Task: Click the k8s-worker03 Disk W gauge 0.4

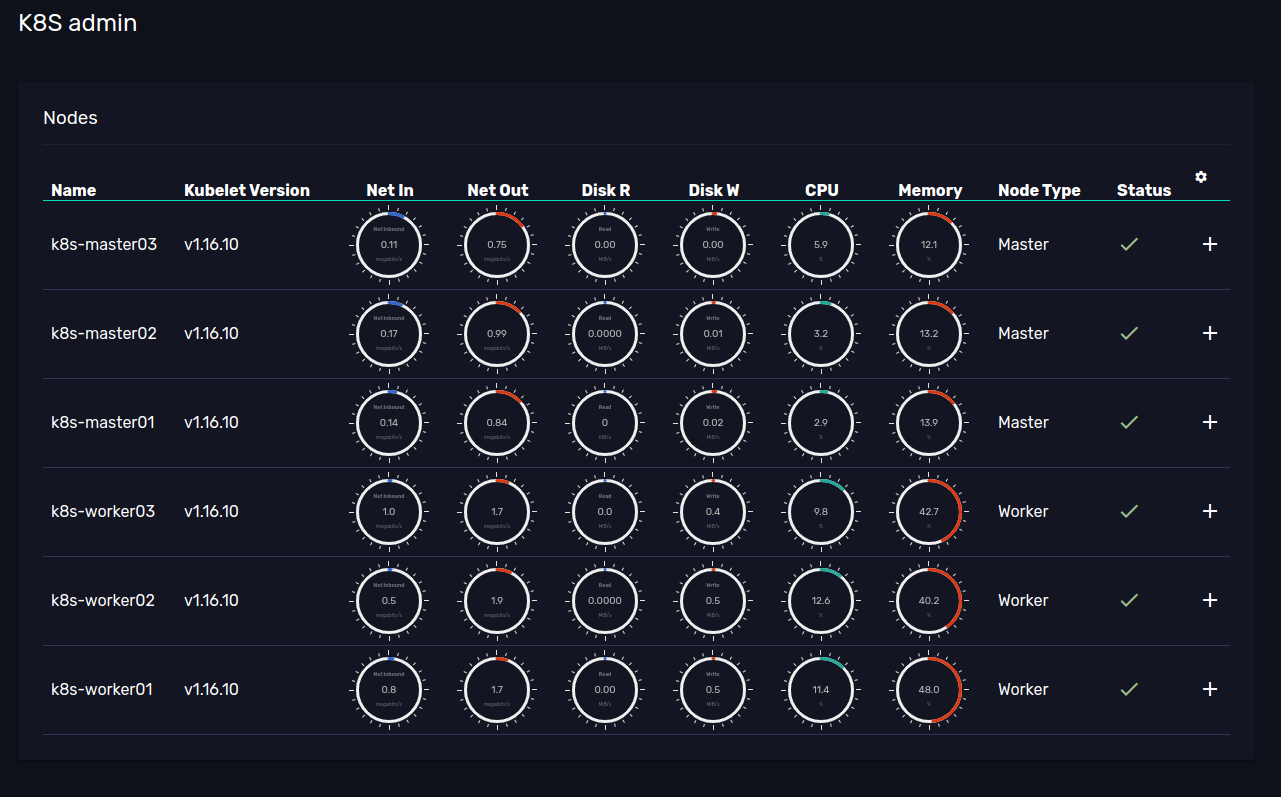Action: [714, 511]
